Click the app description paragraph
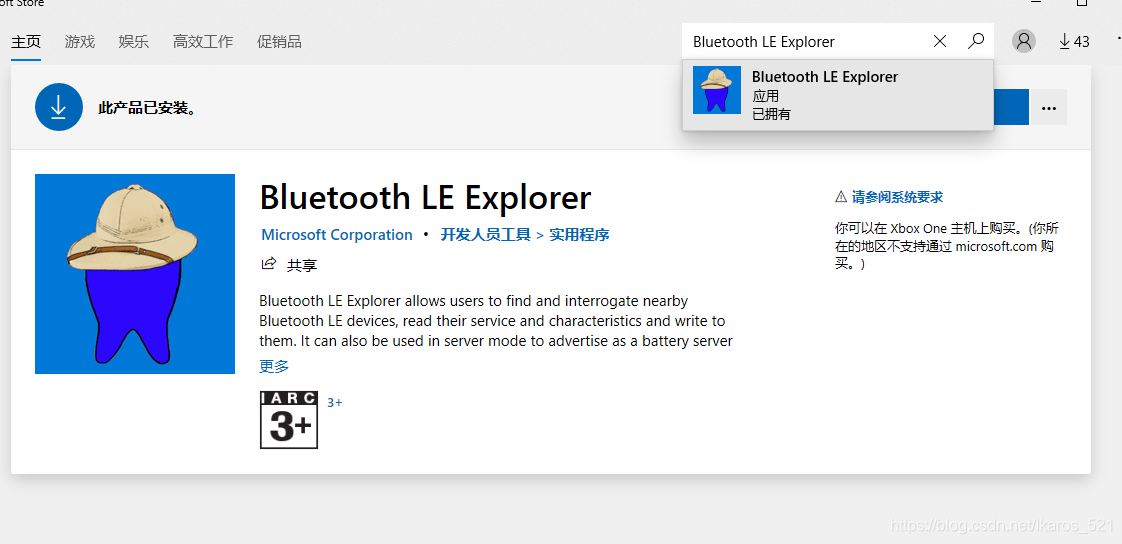Screen dimensions: 1122x544 point(496,321)
